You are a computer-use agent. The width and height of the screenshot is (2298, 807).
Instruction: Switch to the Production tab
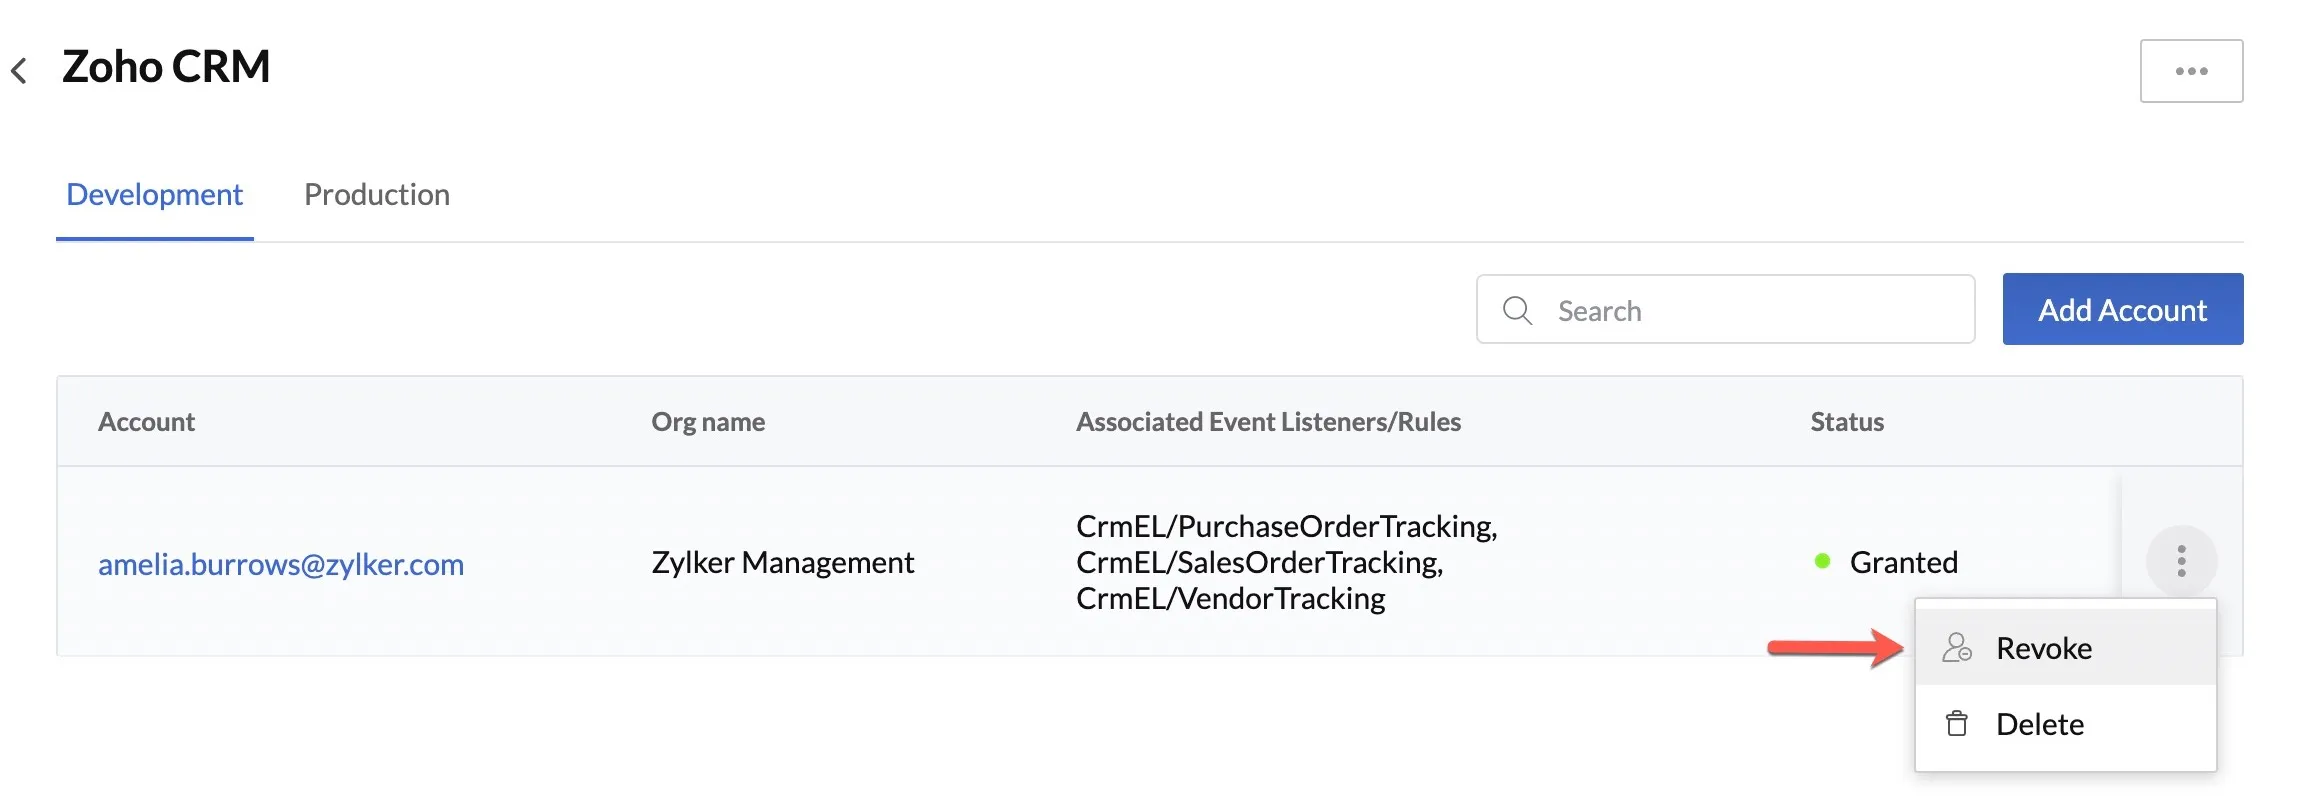point(377,194)
